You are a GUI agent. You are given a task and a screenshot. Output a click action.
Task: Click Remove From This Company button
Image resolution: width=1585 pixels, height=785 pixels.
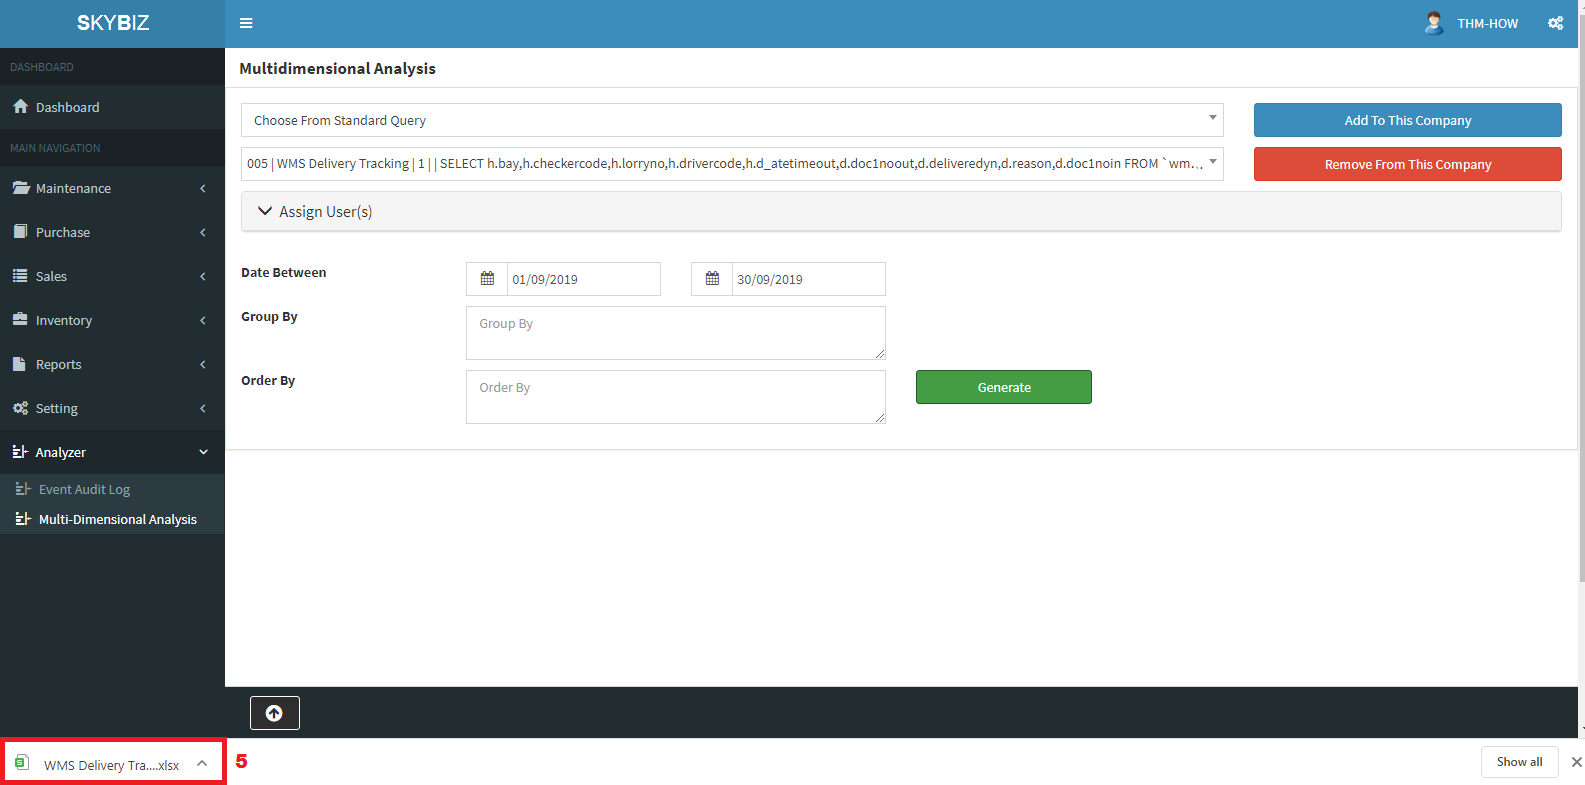1407,164
